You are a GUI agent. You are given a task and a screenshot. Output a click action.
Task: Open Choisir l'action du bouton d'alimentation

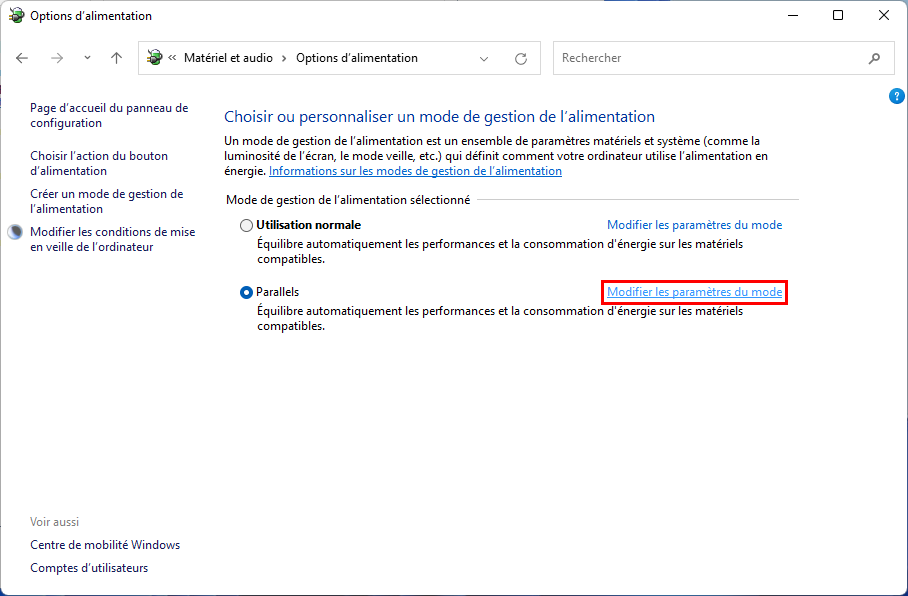tap(99, 163)
